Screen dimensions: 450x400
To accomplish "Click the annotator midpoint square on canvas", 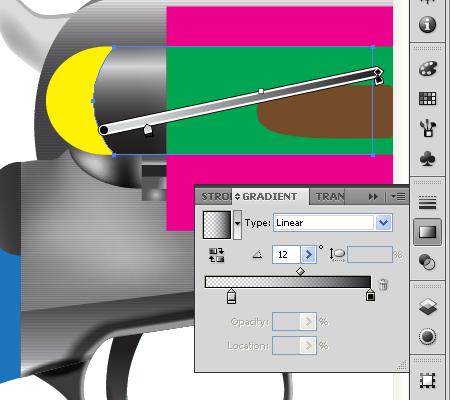I will pos(261,91).
